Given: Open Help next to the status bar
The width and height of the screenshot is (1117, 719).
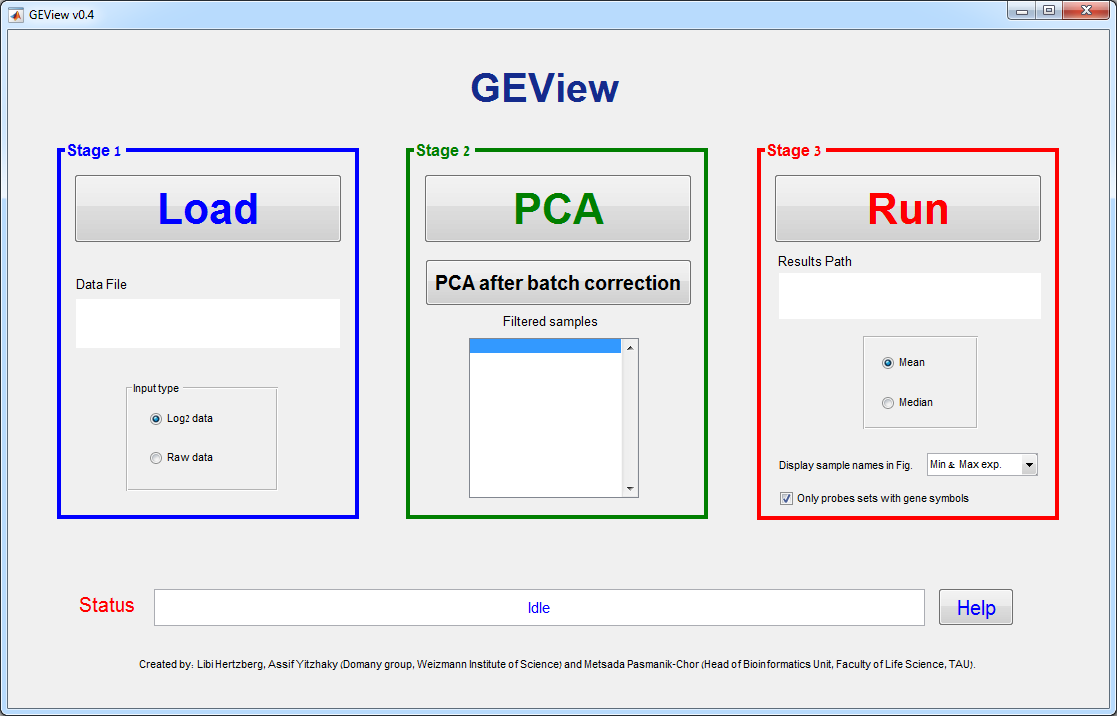Looking at the screenshot, I should [975, 608].
